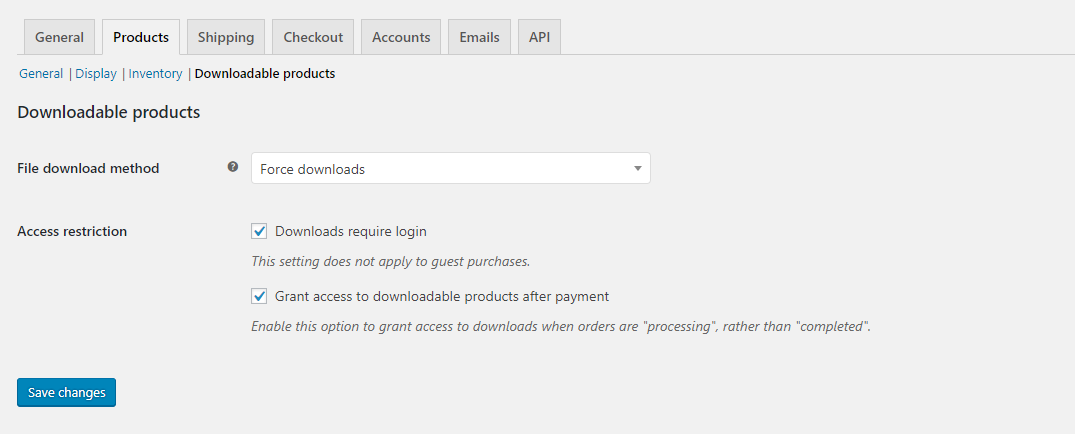Click the help icon beside File download method

tap(233, 167)
